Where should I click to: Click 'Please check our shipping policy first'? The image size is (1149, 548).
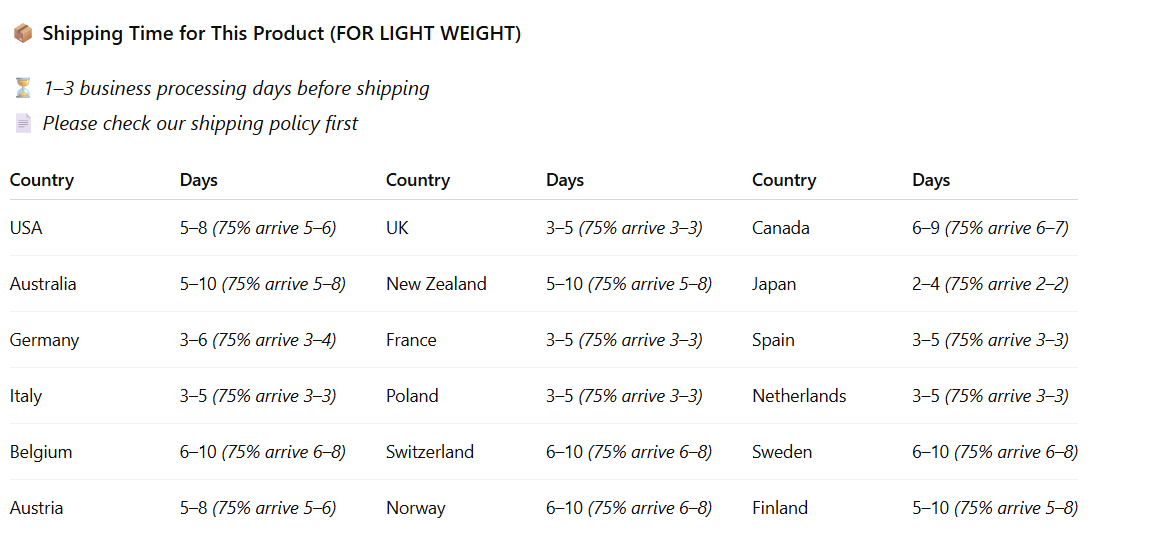[x=200, y=124]
